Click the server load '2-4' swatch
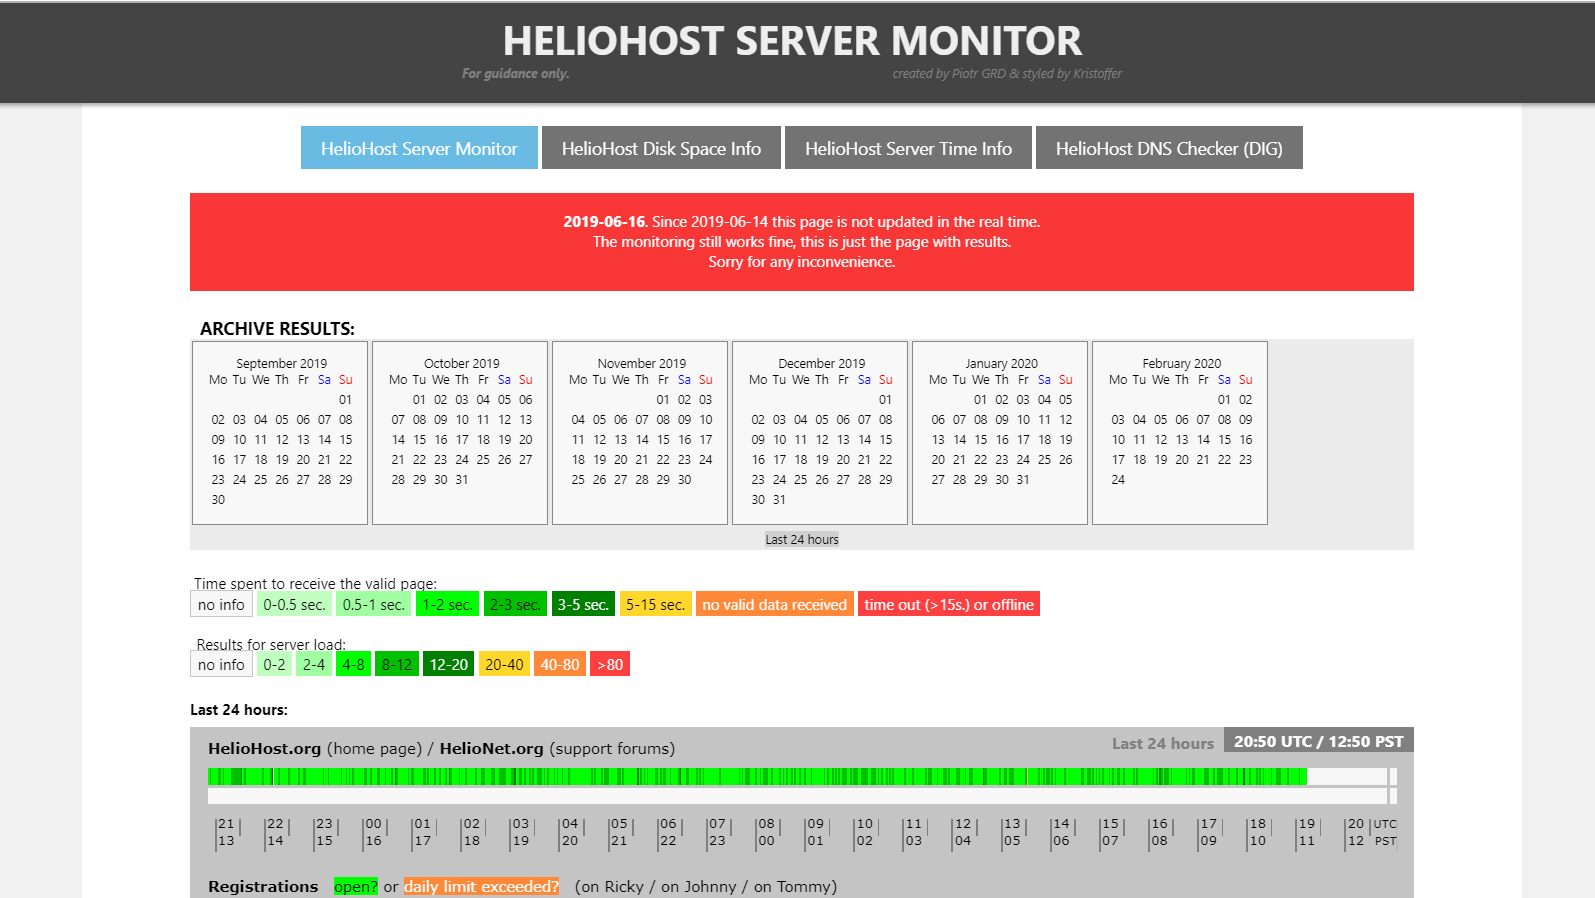Image resolution: width=1595 pixels, height=898 pixels. pyautogui.click(x=314, y=664)
